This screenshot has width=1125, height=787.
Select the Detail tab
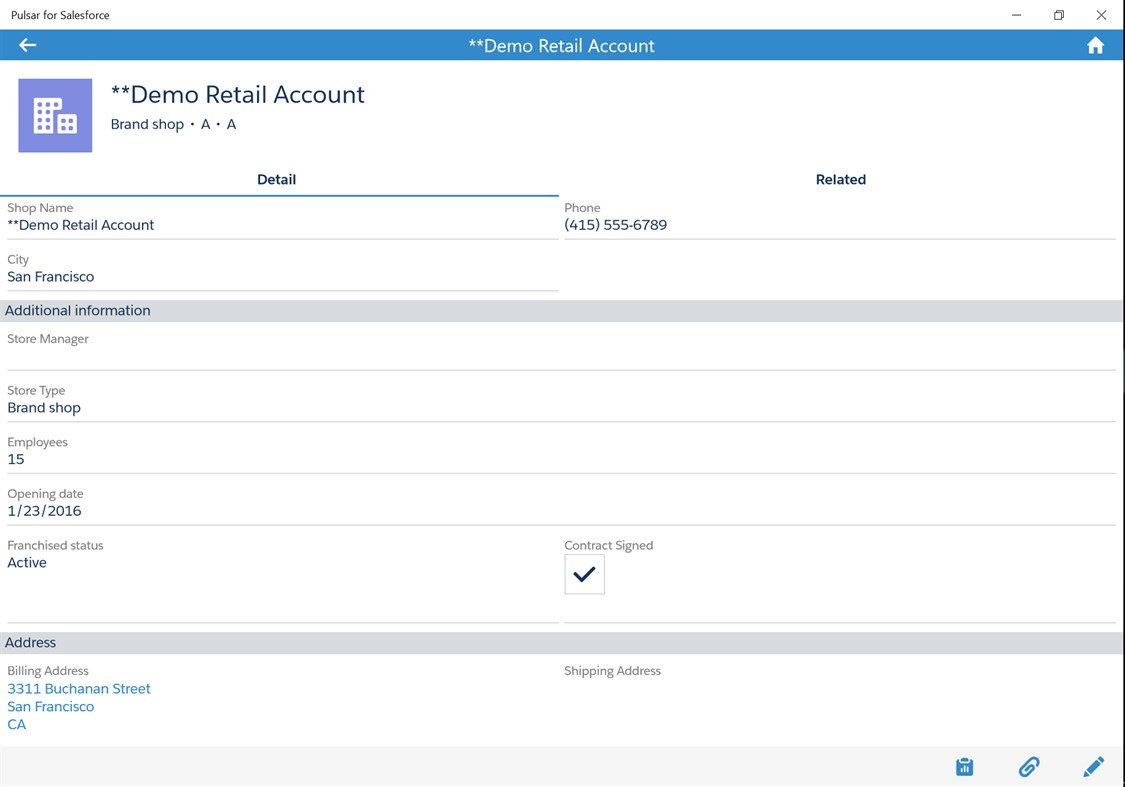point(277,179)
